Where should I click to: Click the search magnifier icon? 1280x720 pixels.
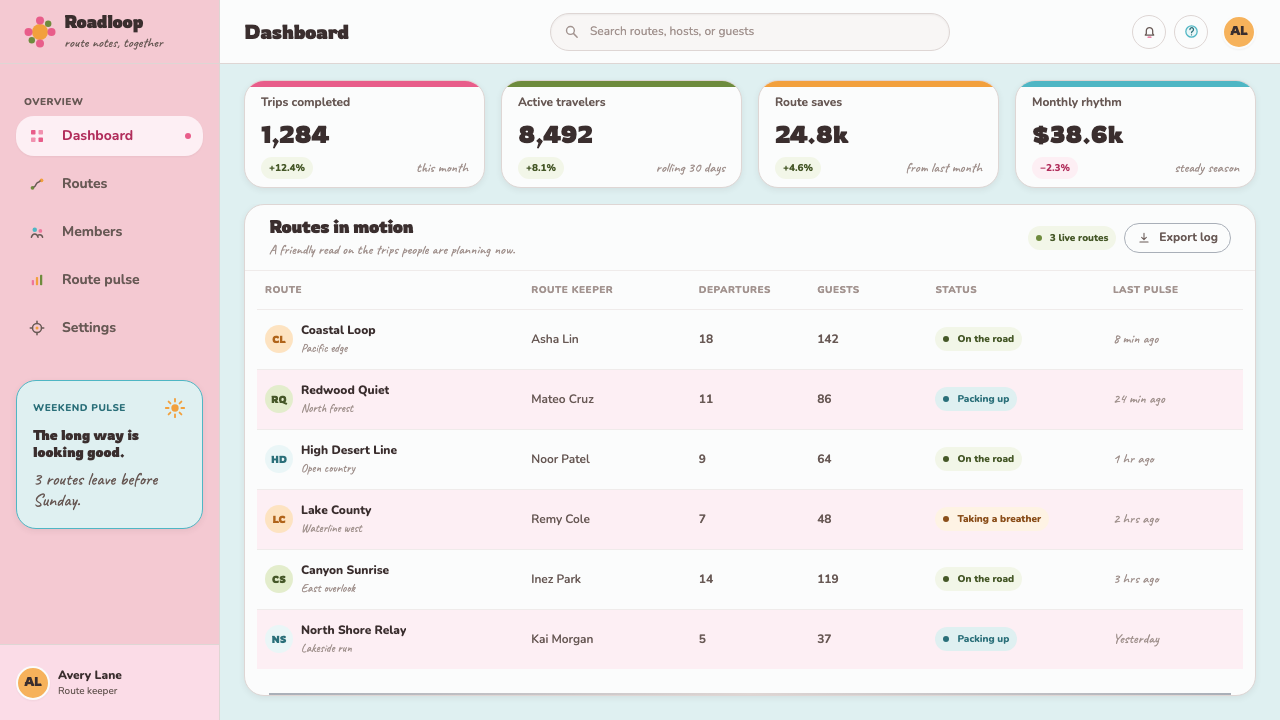[x=572, y=32]
